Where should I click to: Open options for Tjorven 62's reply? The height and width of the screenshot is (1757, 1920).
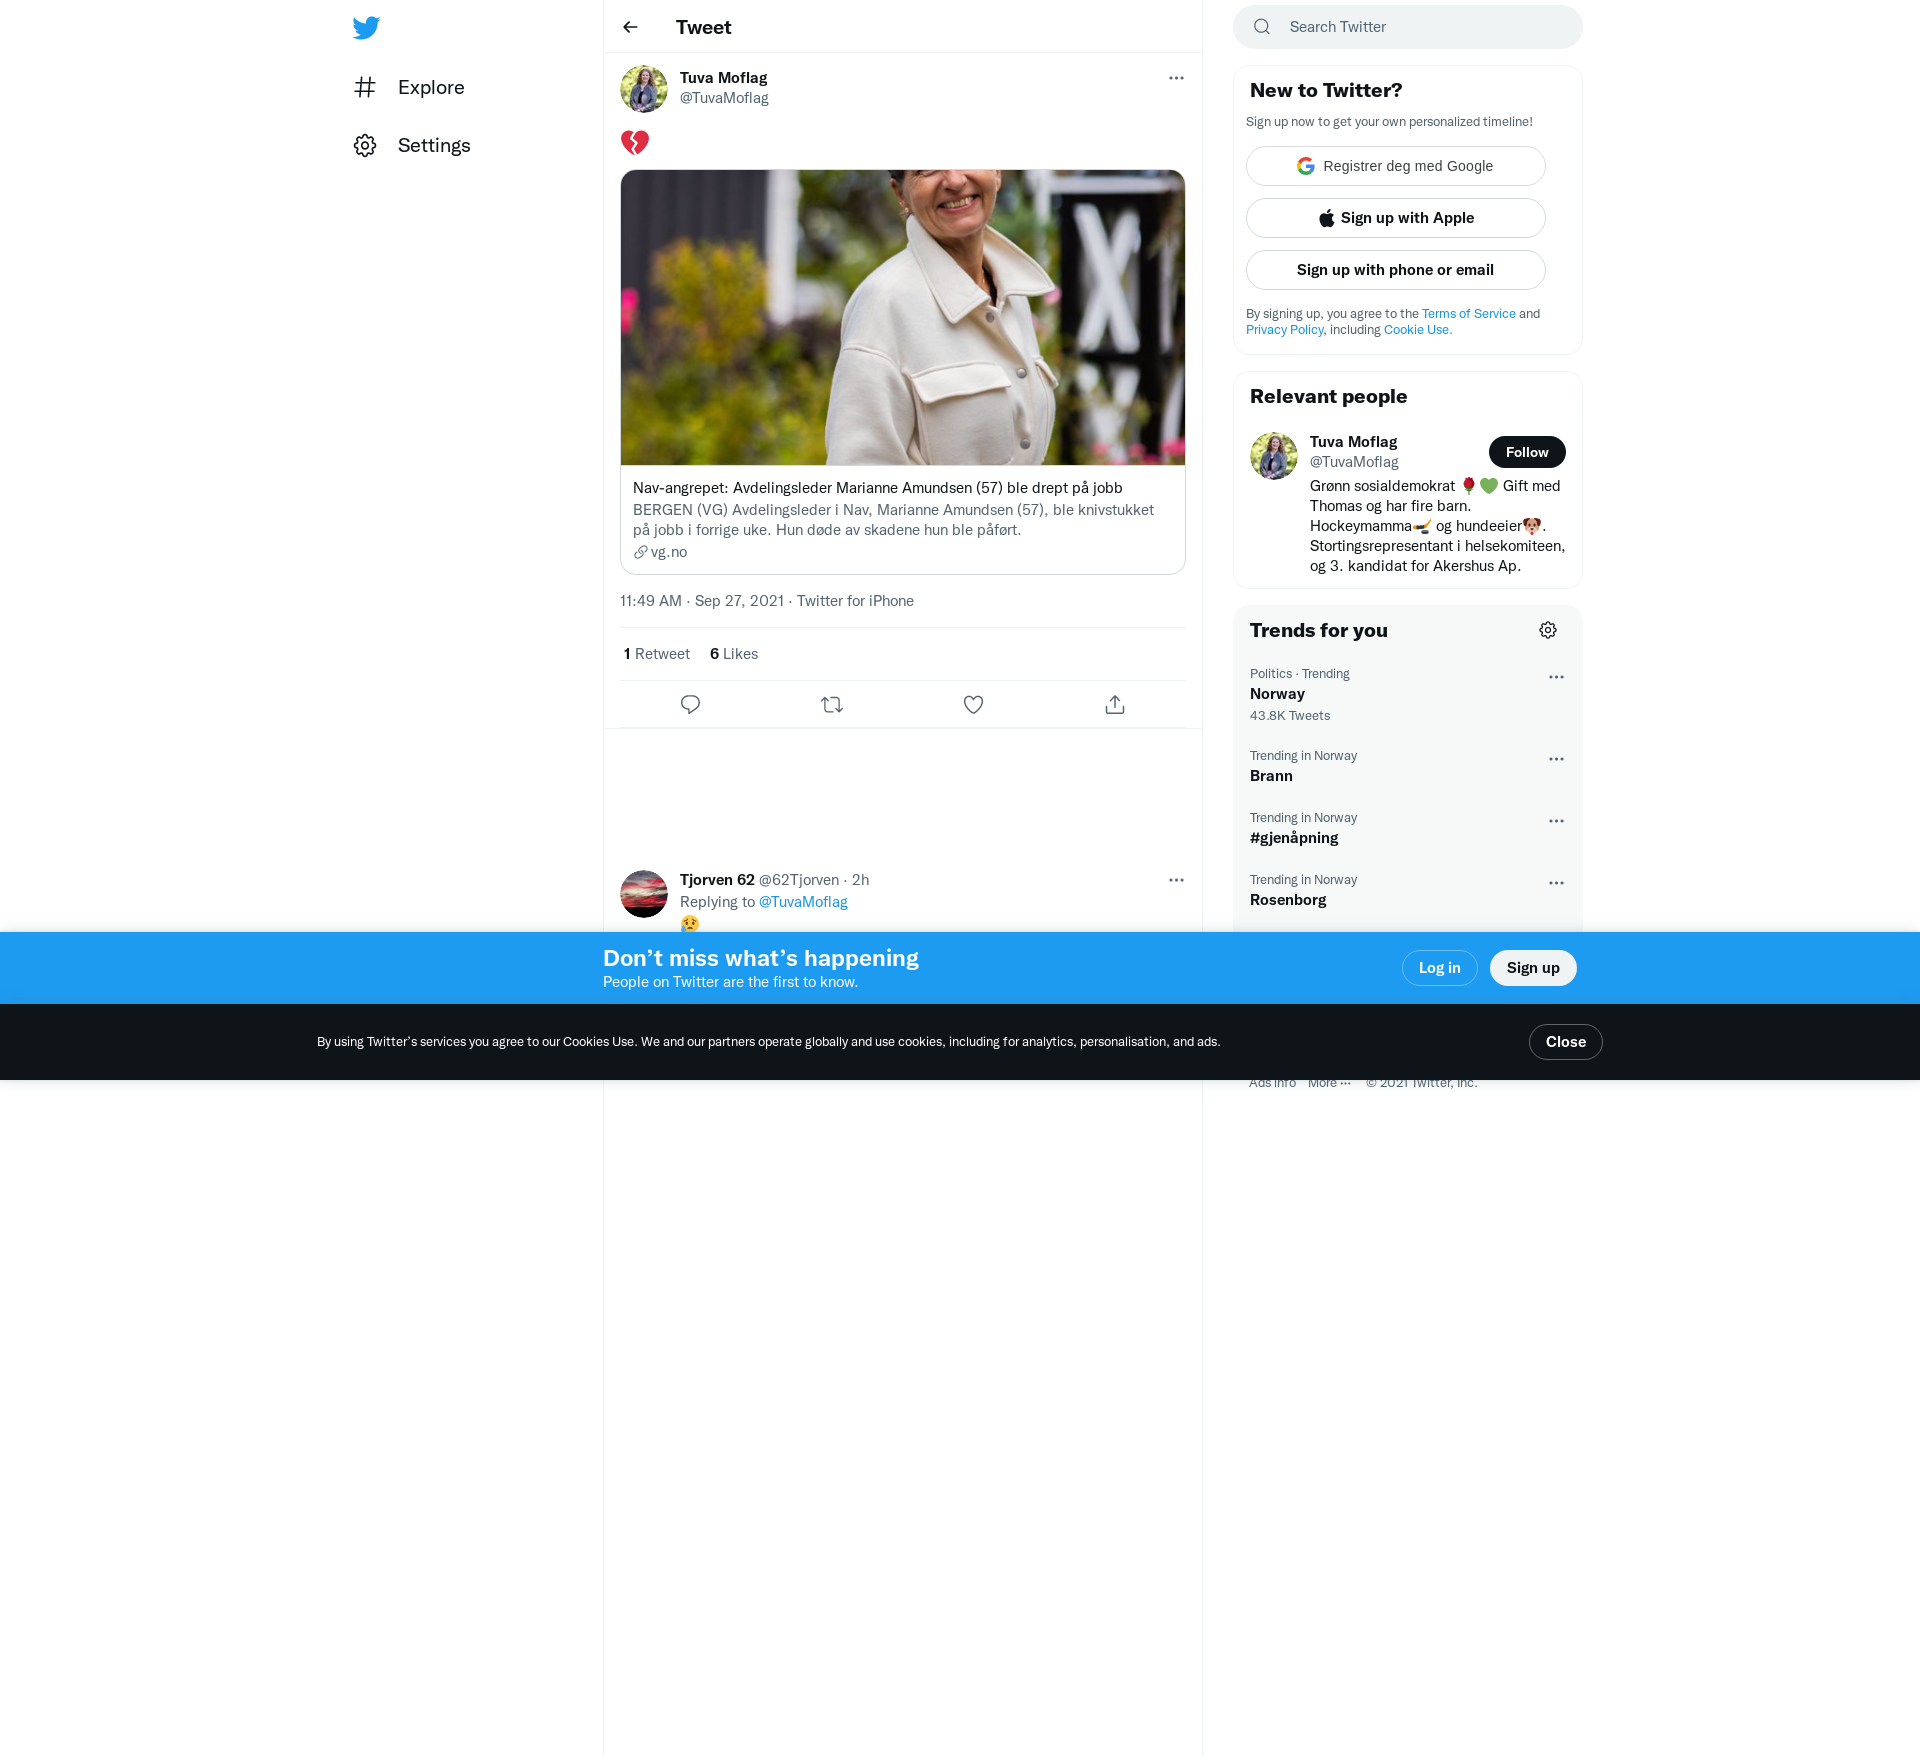[1176, 880]
